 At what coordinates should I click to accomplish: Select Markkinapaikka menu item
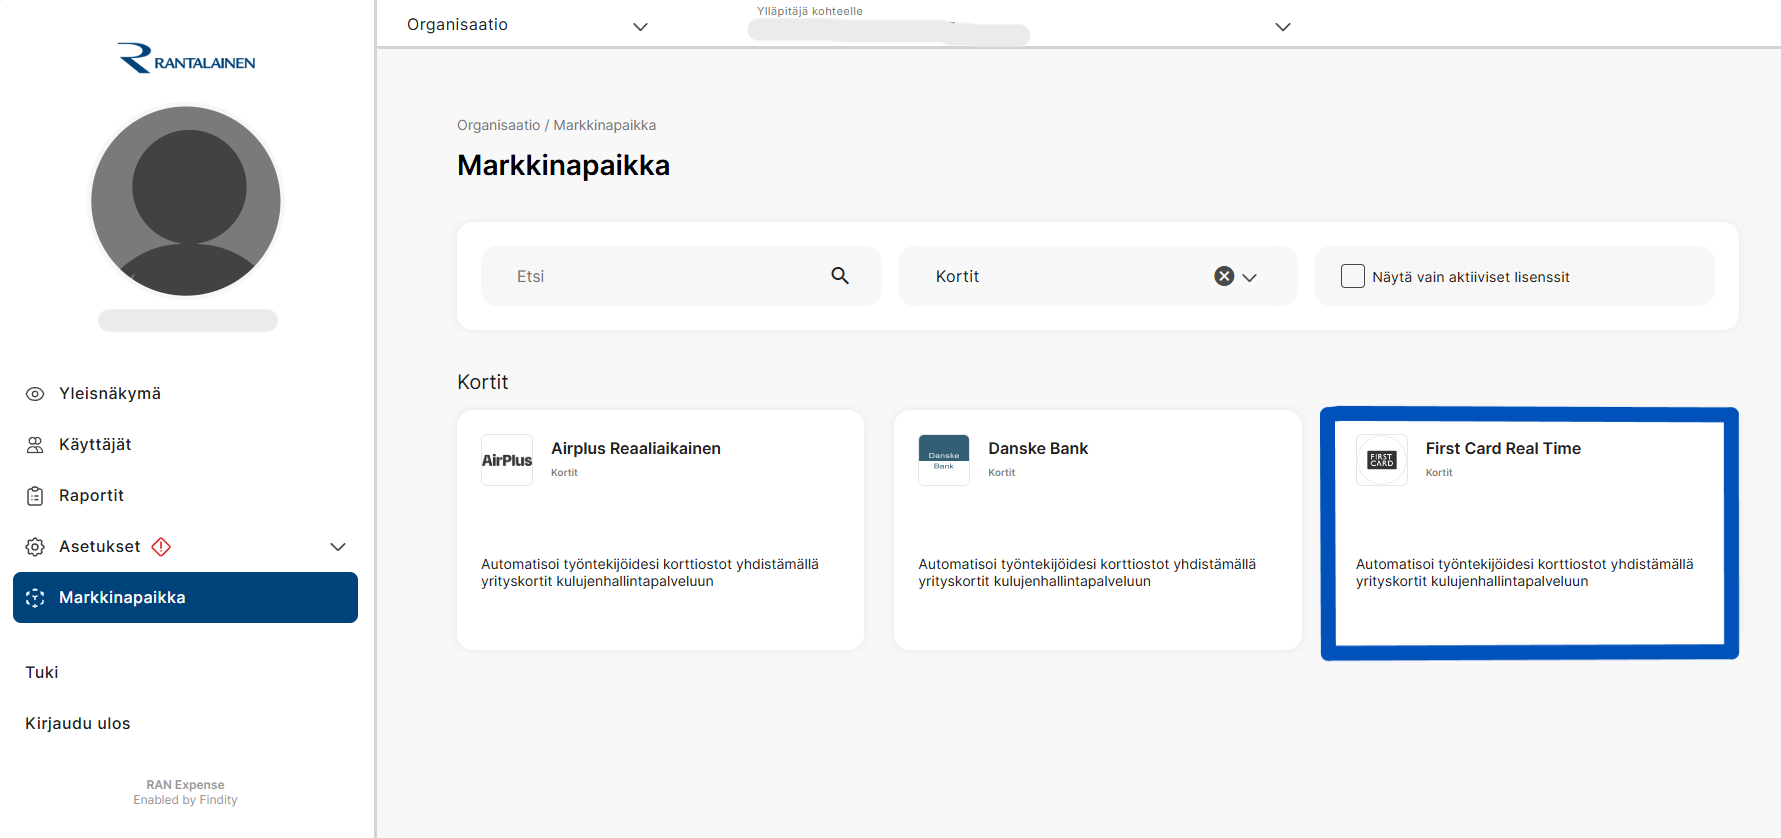click(x=185, y=598)
